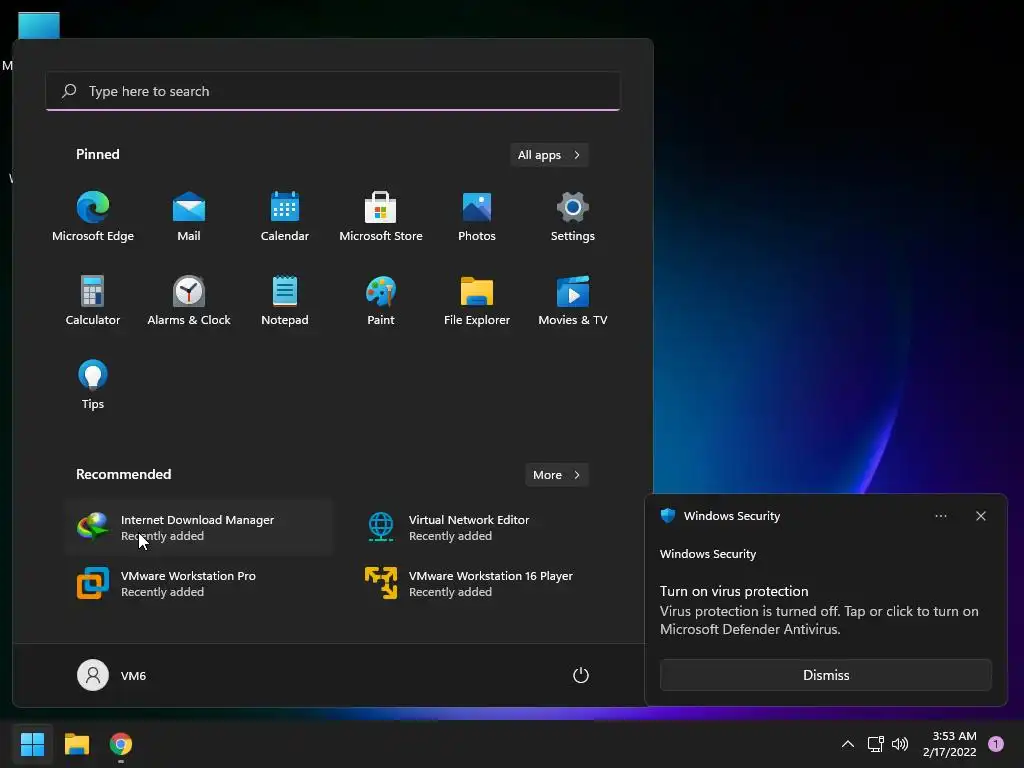Screen dimensions: 1024x768
Task: Click the Type here to search field
Action: 333,91
